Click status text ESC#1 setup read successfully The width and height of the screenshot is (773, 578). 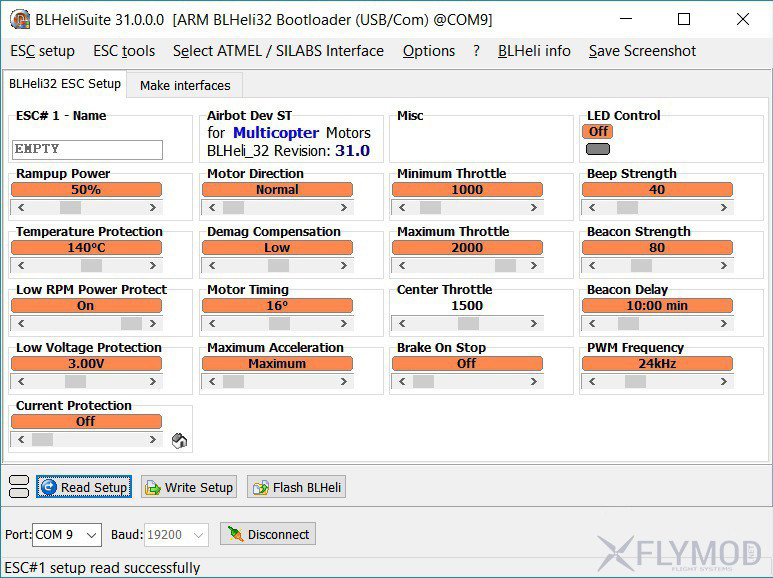(103, 568)
